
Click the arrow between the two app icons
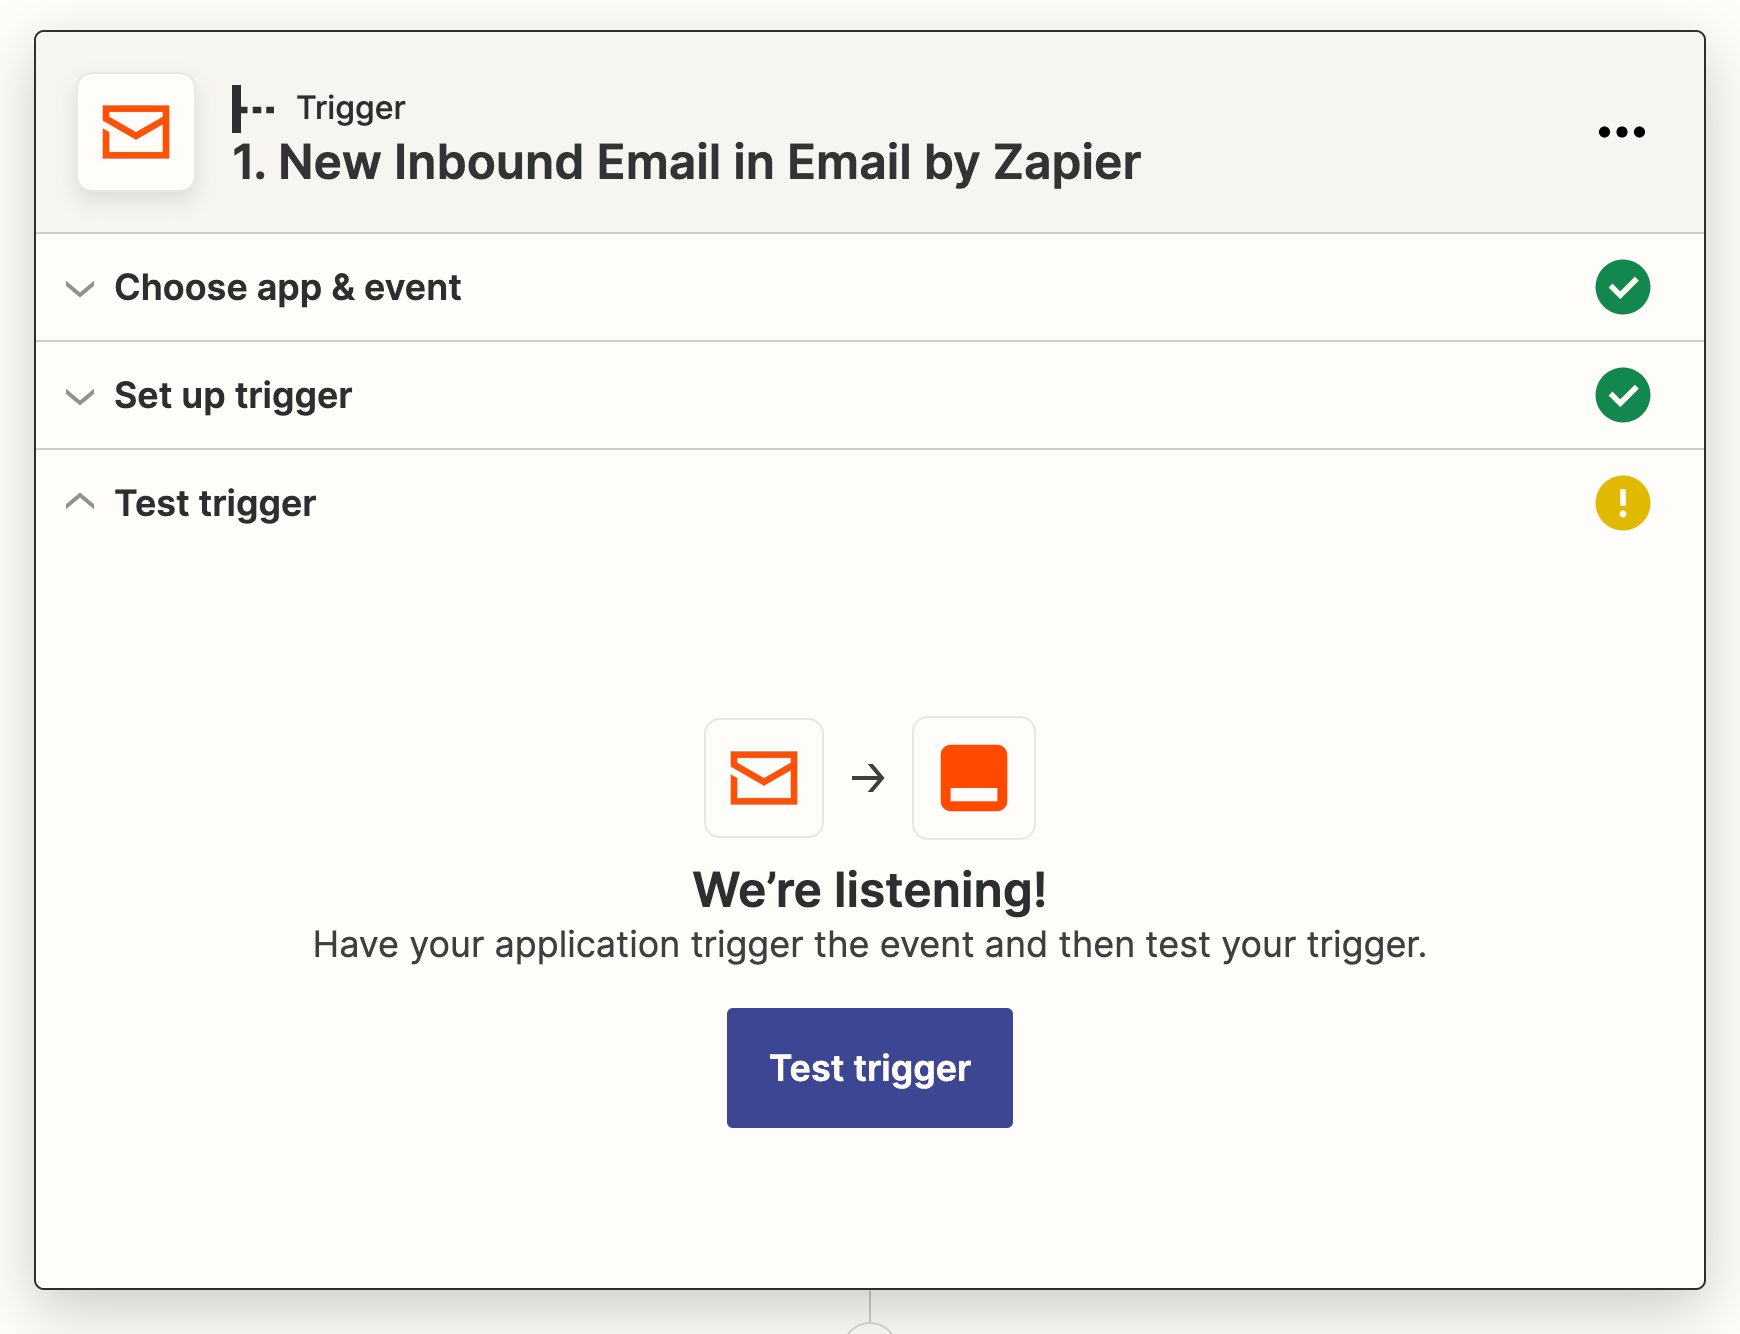click(868, 778)
